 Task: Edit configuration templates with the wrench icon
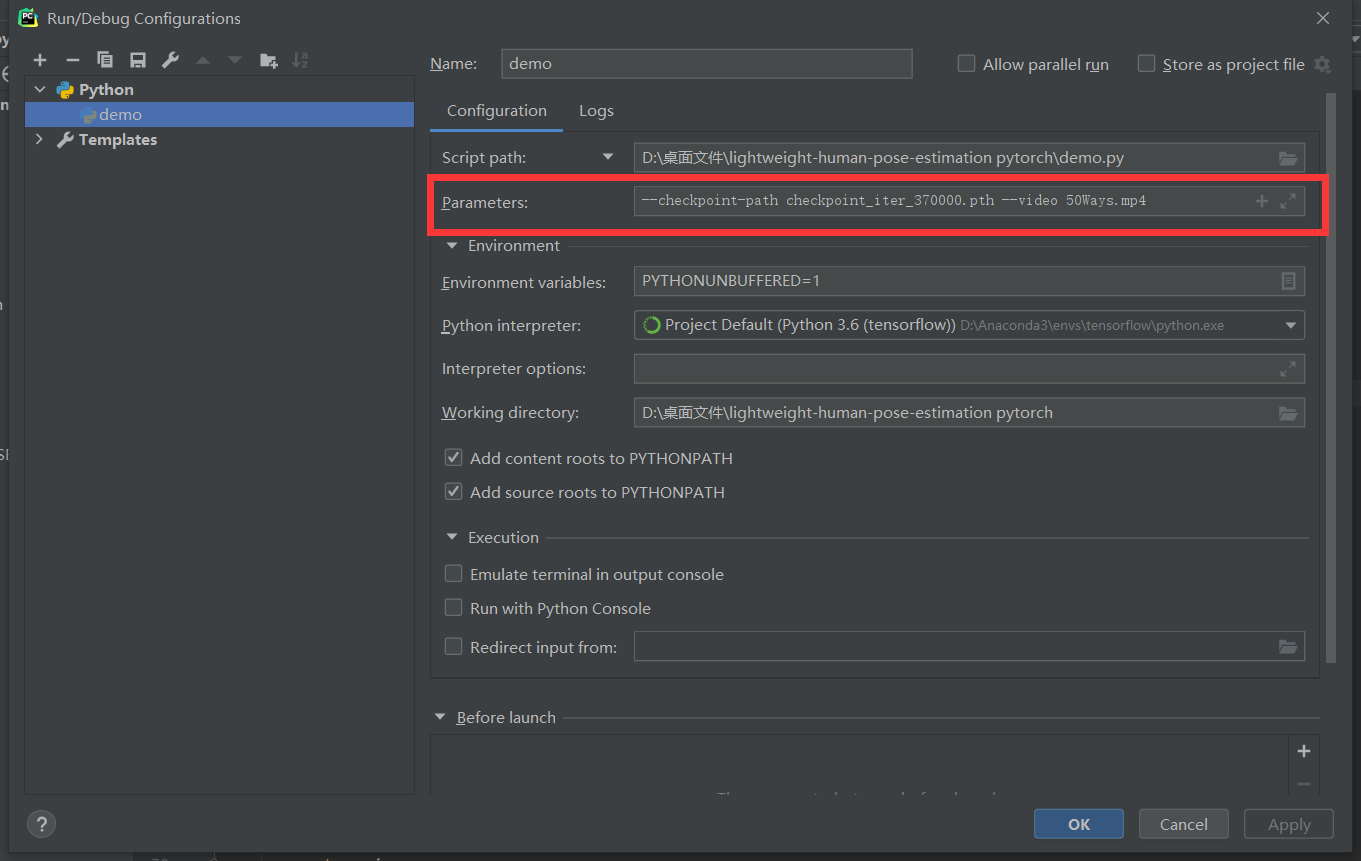coord(169,60)
